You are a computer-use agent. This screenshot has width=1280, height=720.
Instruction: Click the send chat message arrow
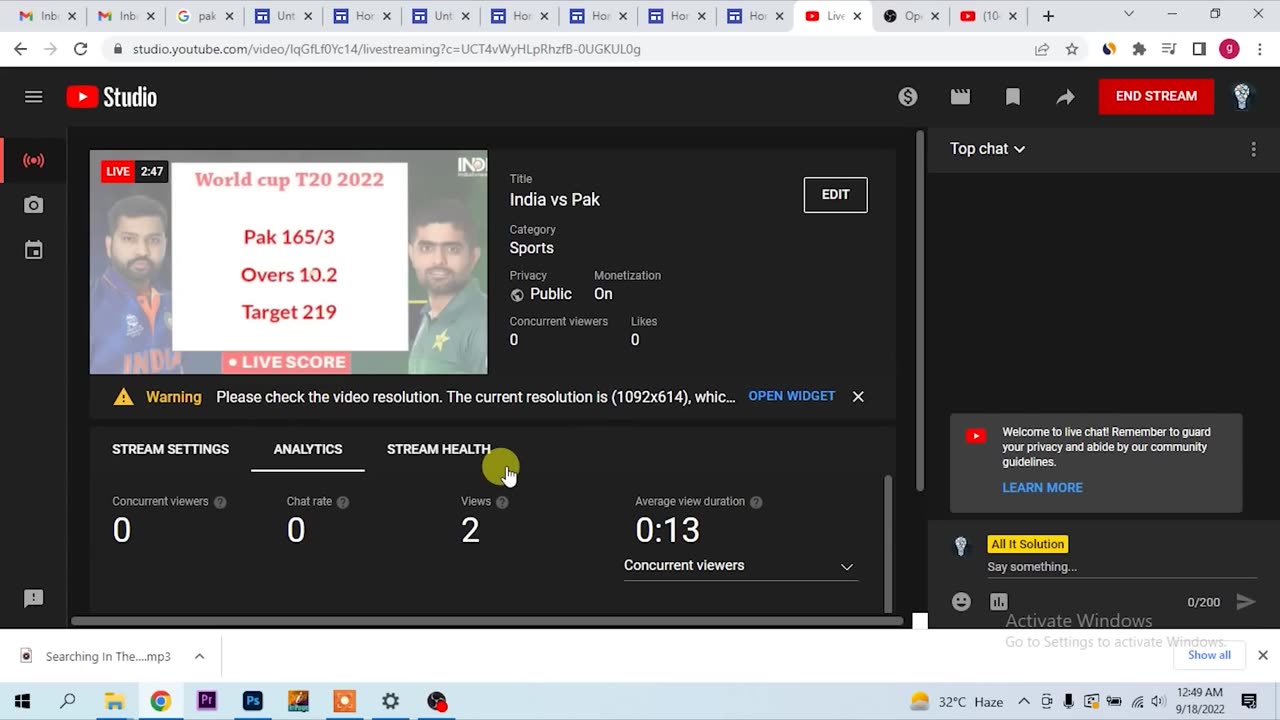tap(1245, 601)
